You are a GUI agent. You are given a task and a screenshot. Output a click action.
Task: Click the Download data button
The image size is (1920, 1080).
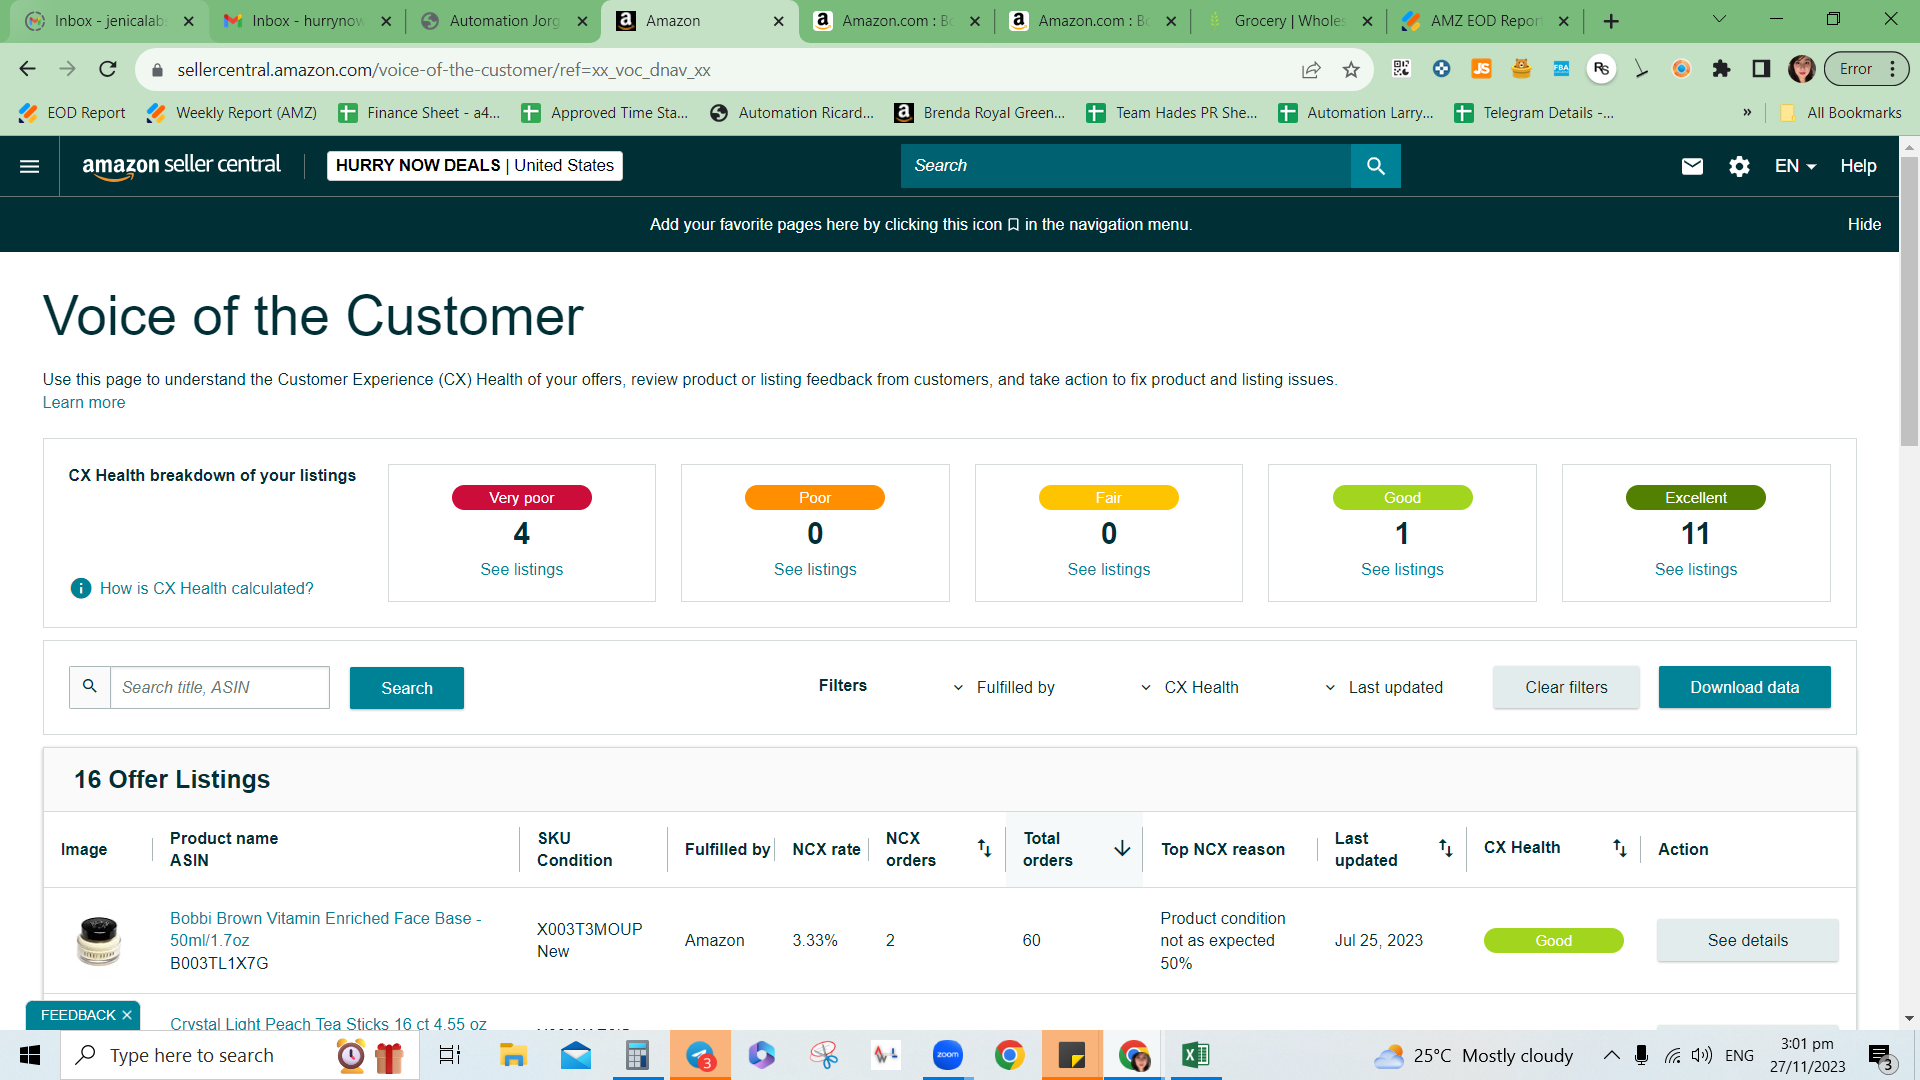pos(1744,687)
